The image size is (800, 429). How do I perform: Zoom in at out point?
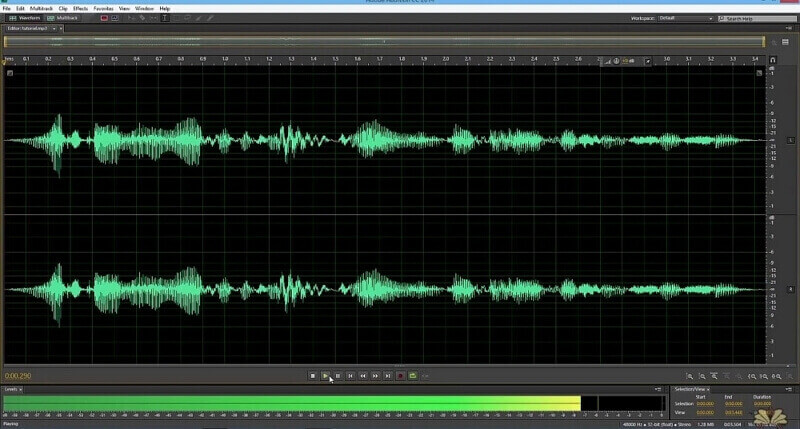[x=764, y=376]
